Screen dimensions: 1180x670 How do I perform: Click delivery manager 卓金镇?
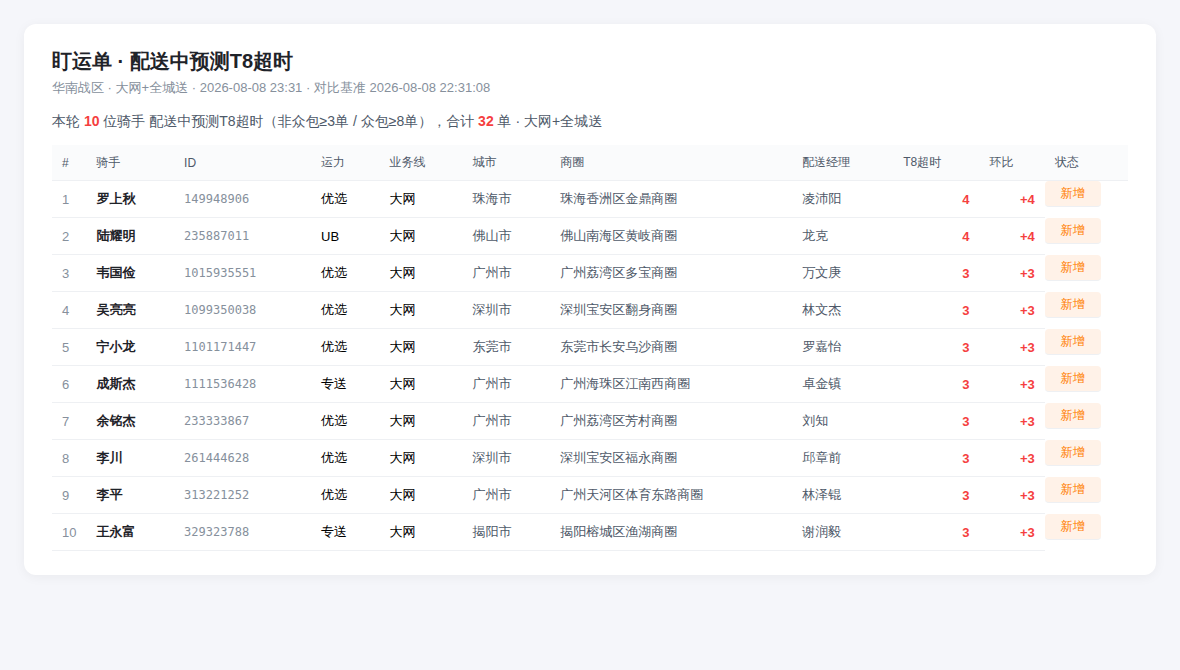pyautogui.click(x=822, y=384)
